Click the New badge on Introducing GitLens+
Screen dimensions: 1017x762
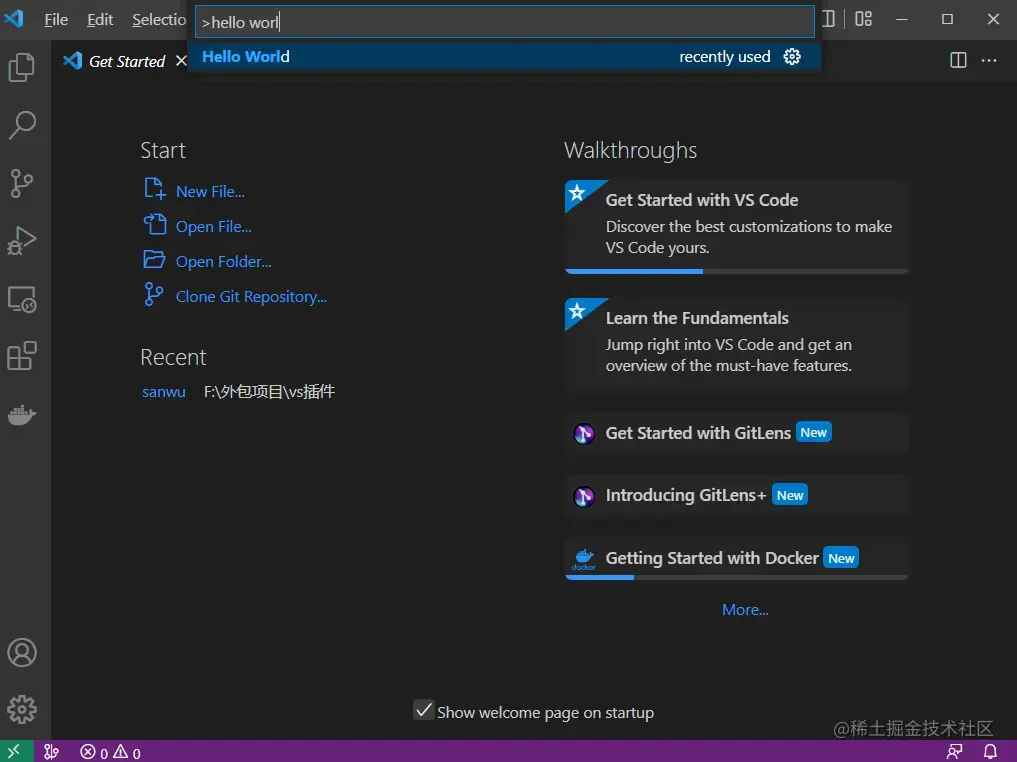790,495
